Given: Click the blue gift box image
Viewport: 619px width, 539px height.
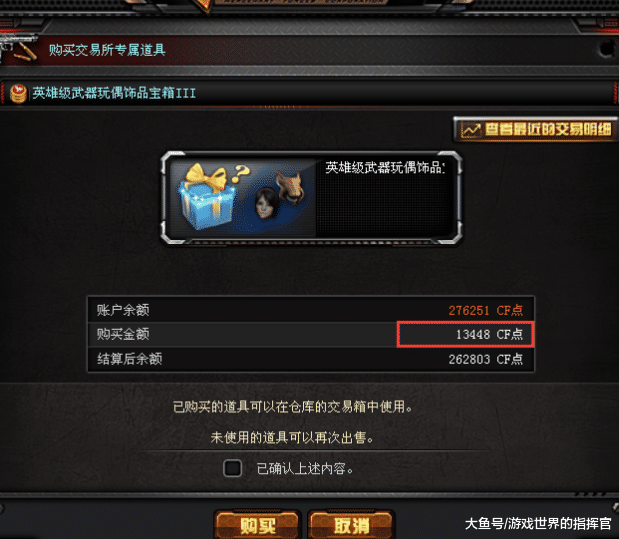Looking at the screenshot, I should [206, 197].
